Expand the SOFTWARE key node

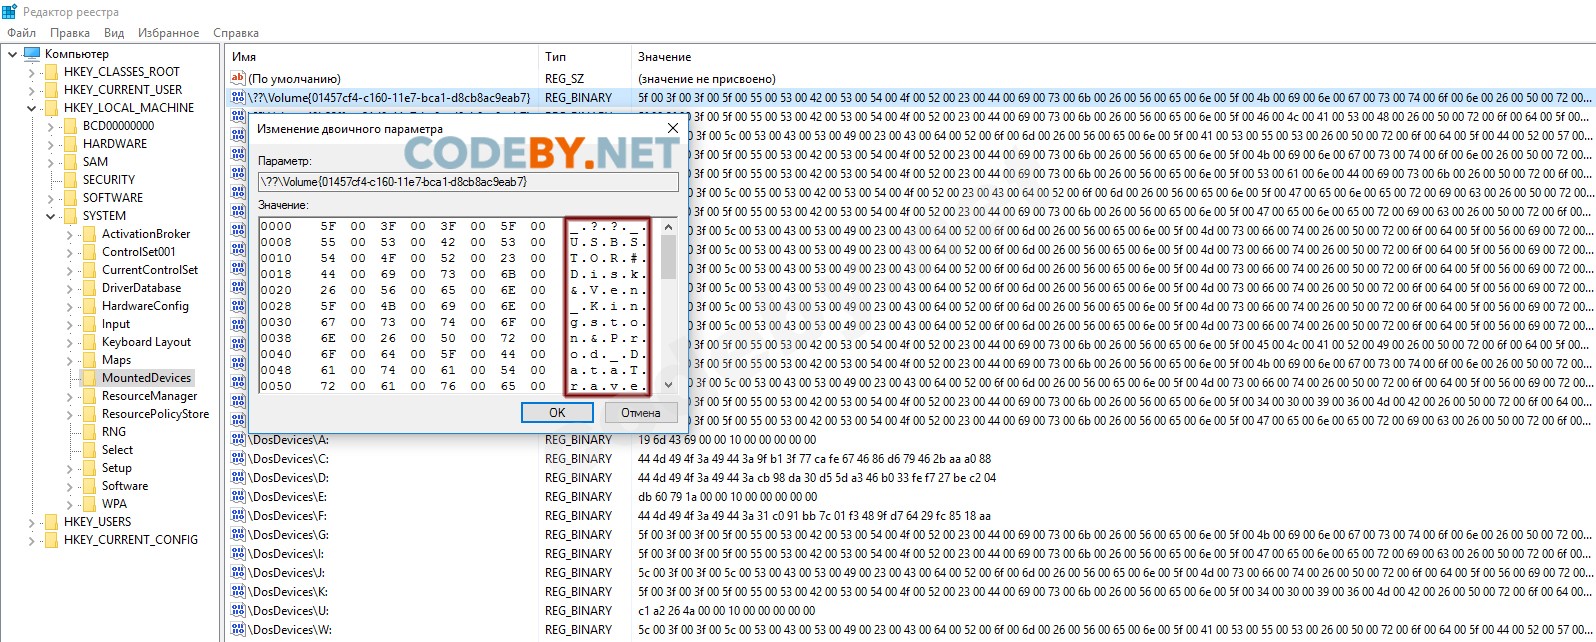[50, 198]
